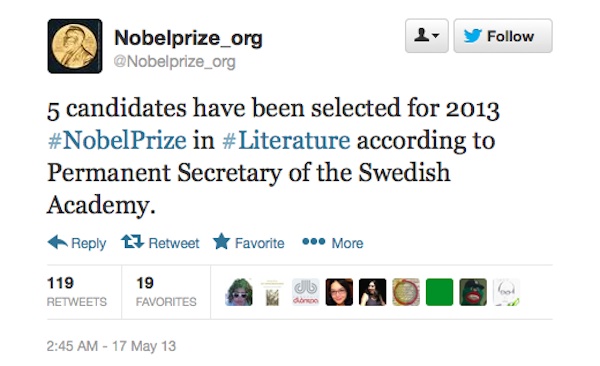Screen dimensions: 600x366
Task: Open the #Literature hashtag
Action: 286,140
